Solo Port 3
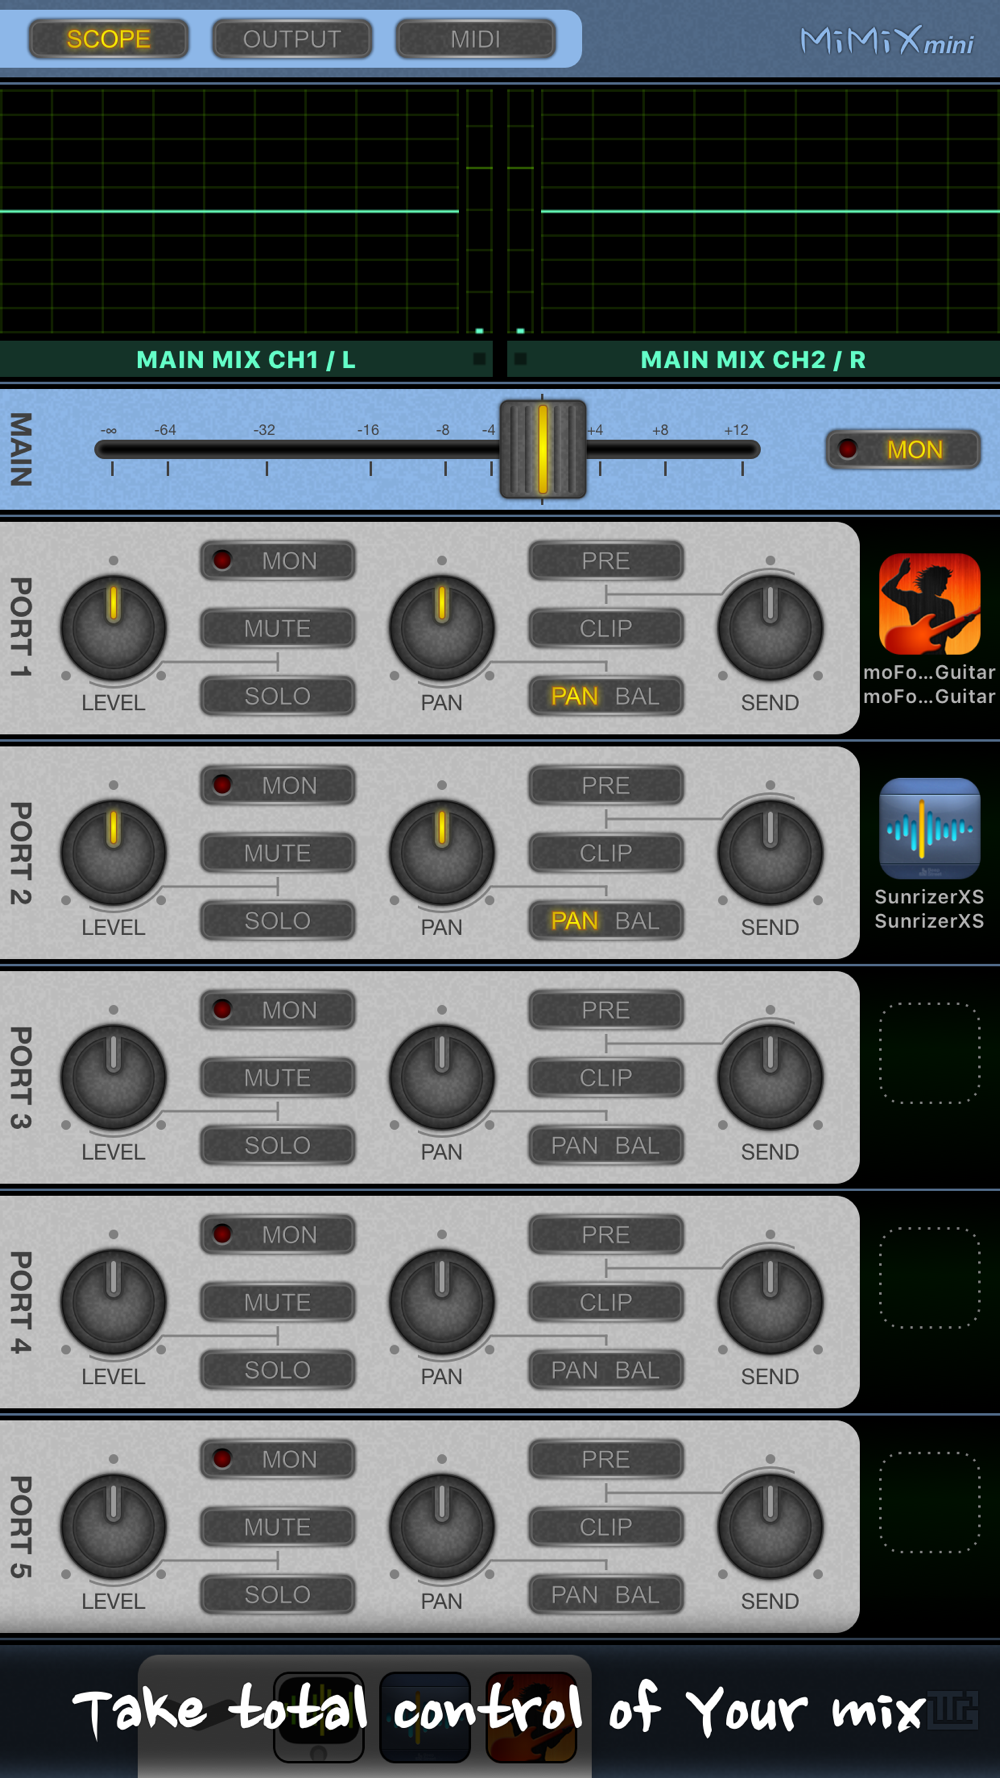Screen dimensions: 1000x1778 pos(278,1145)
